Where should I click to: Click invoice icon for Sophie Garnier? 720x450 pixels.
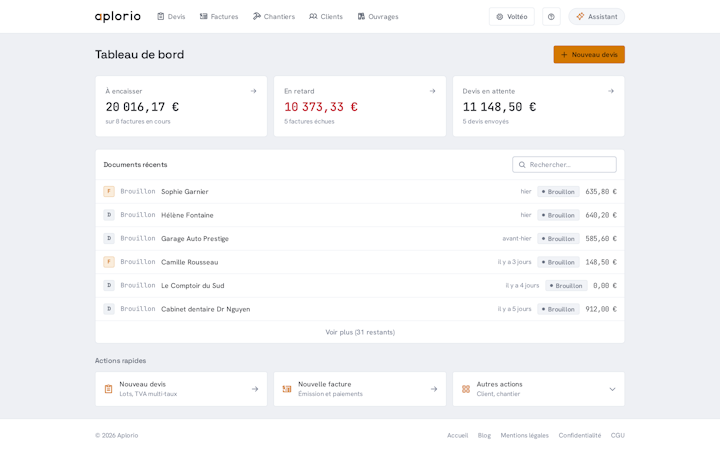(109, 191)
